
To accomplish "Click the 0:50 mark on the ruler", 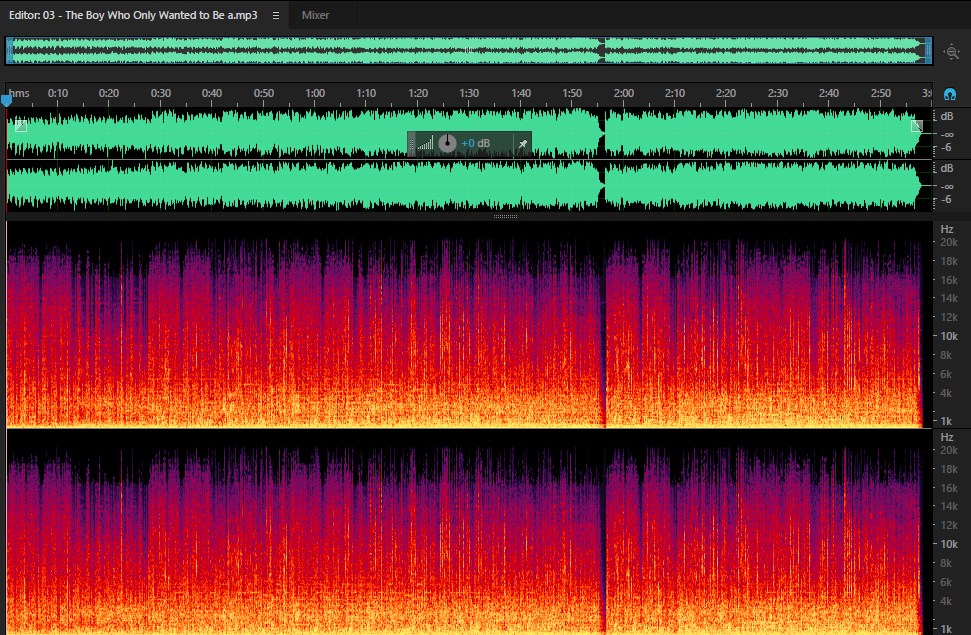I will click(x=264, y=93).
